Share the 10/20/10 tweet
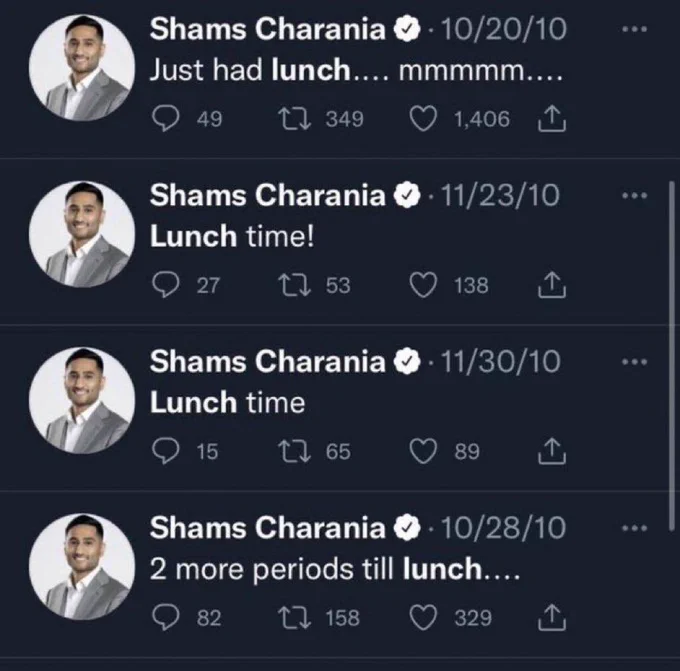 point(552,118)
